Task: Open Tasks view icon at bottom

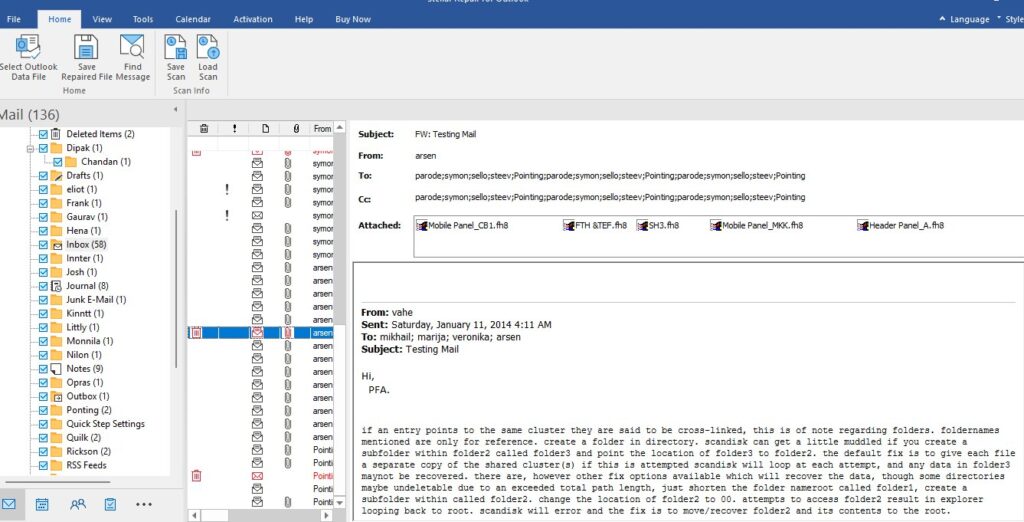Action: click(x=110, y=504)
